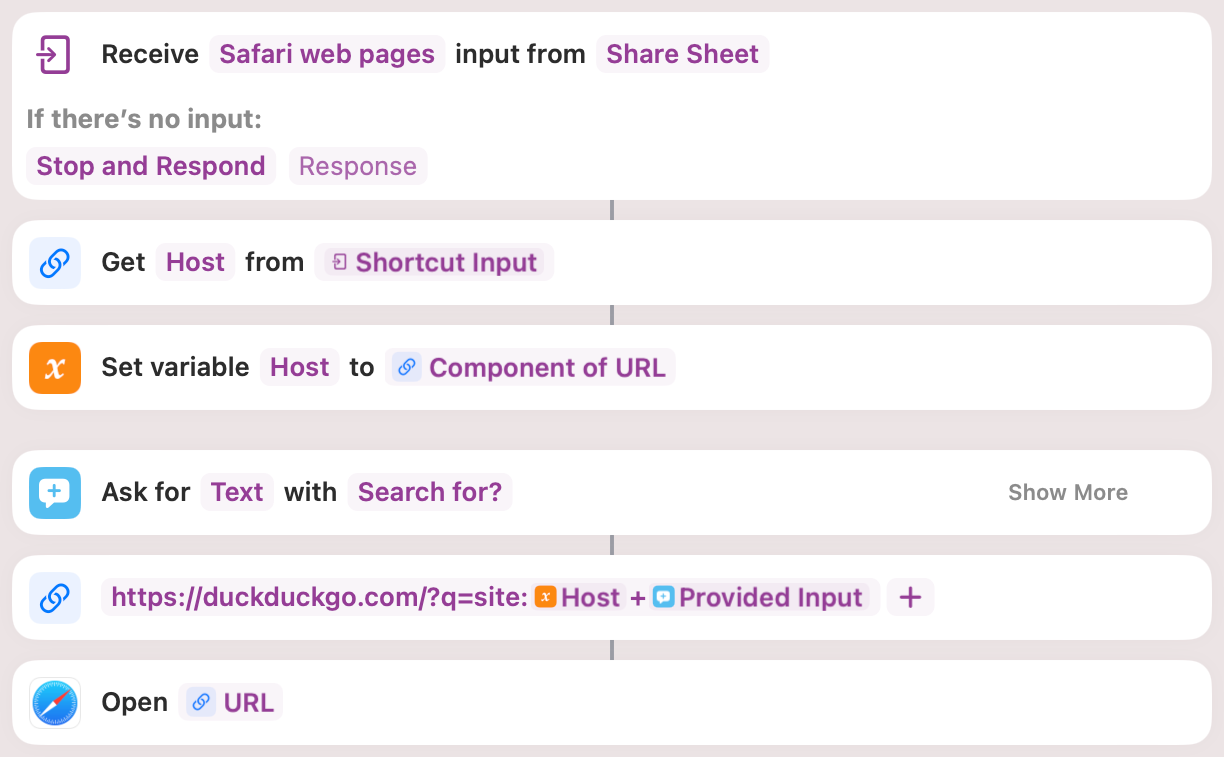1224x757 pixels.
Task: Select the Component of URL variable token
Action: (x=531, y=367)
